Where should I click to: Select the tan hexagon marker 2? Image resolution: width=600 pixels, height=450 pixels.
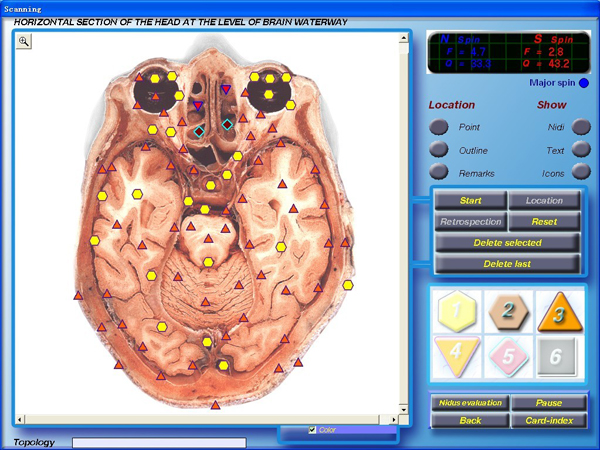click(508, 311)
